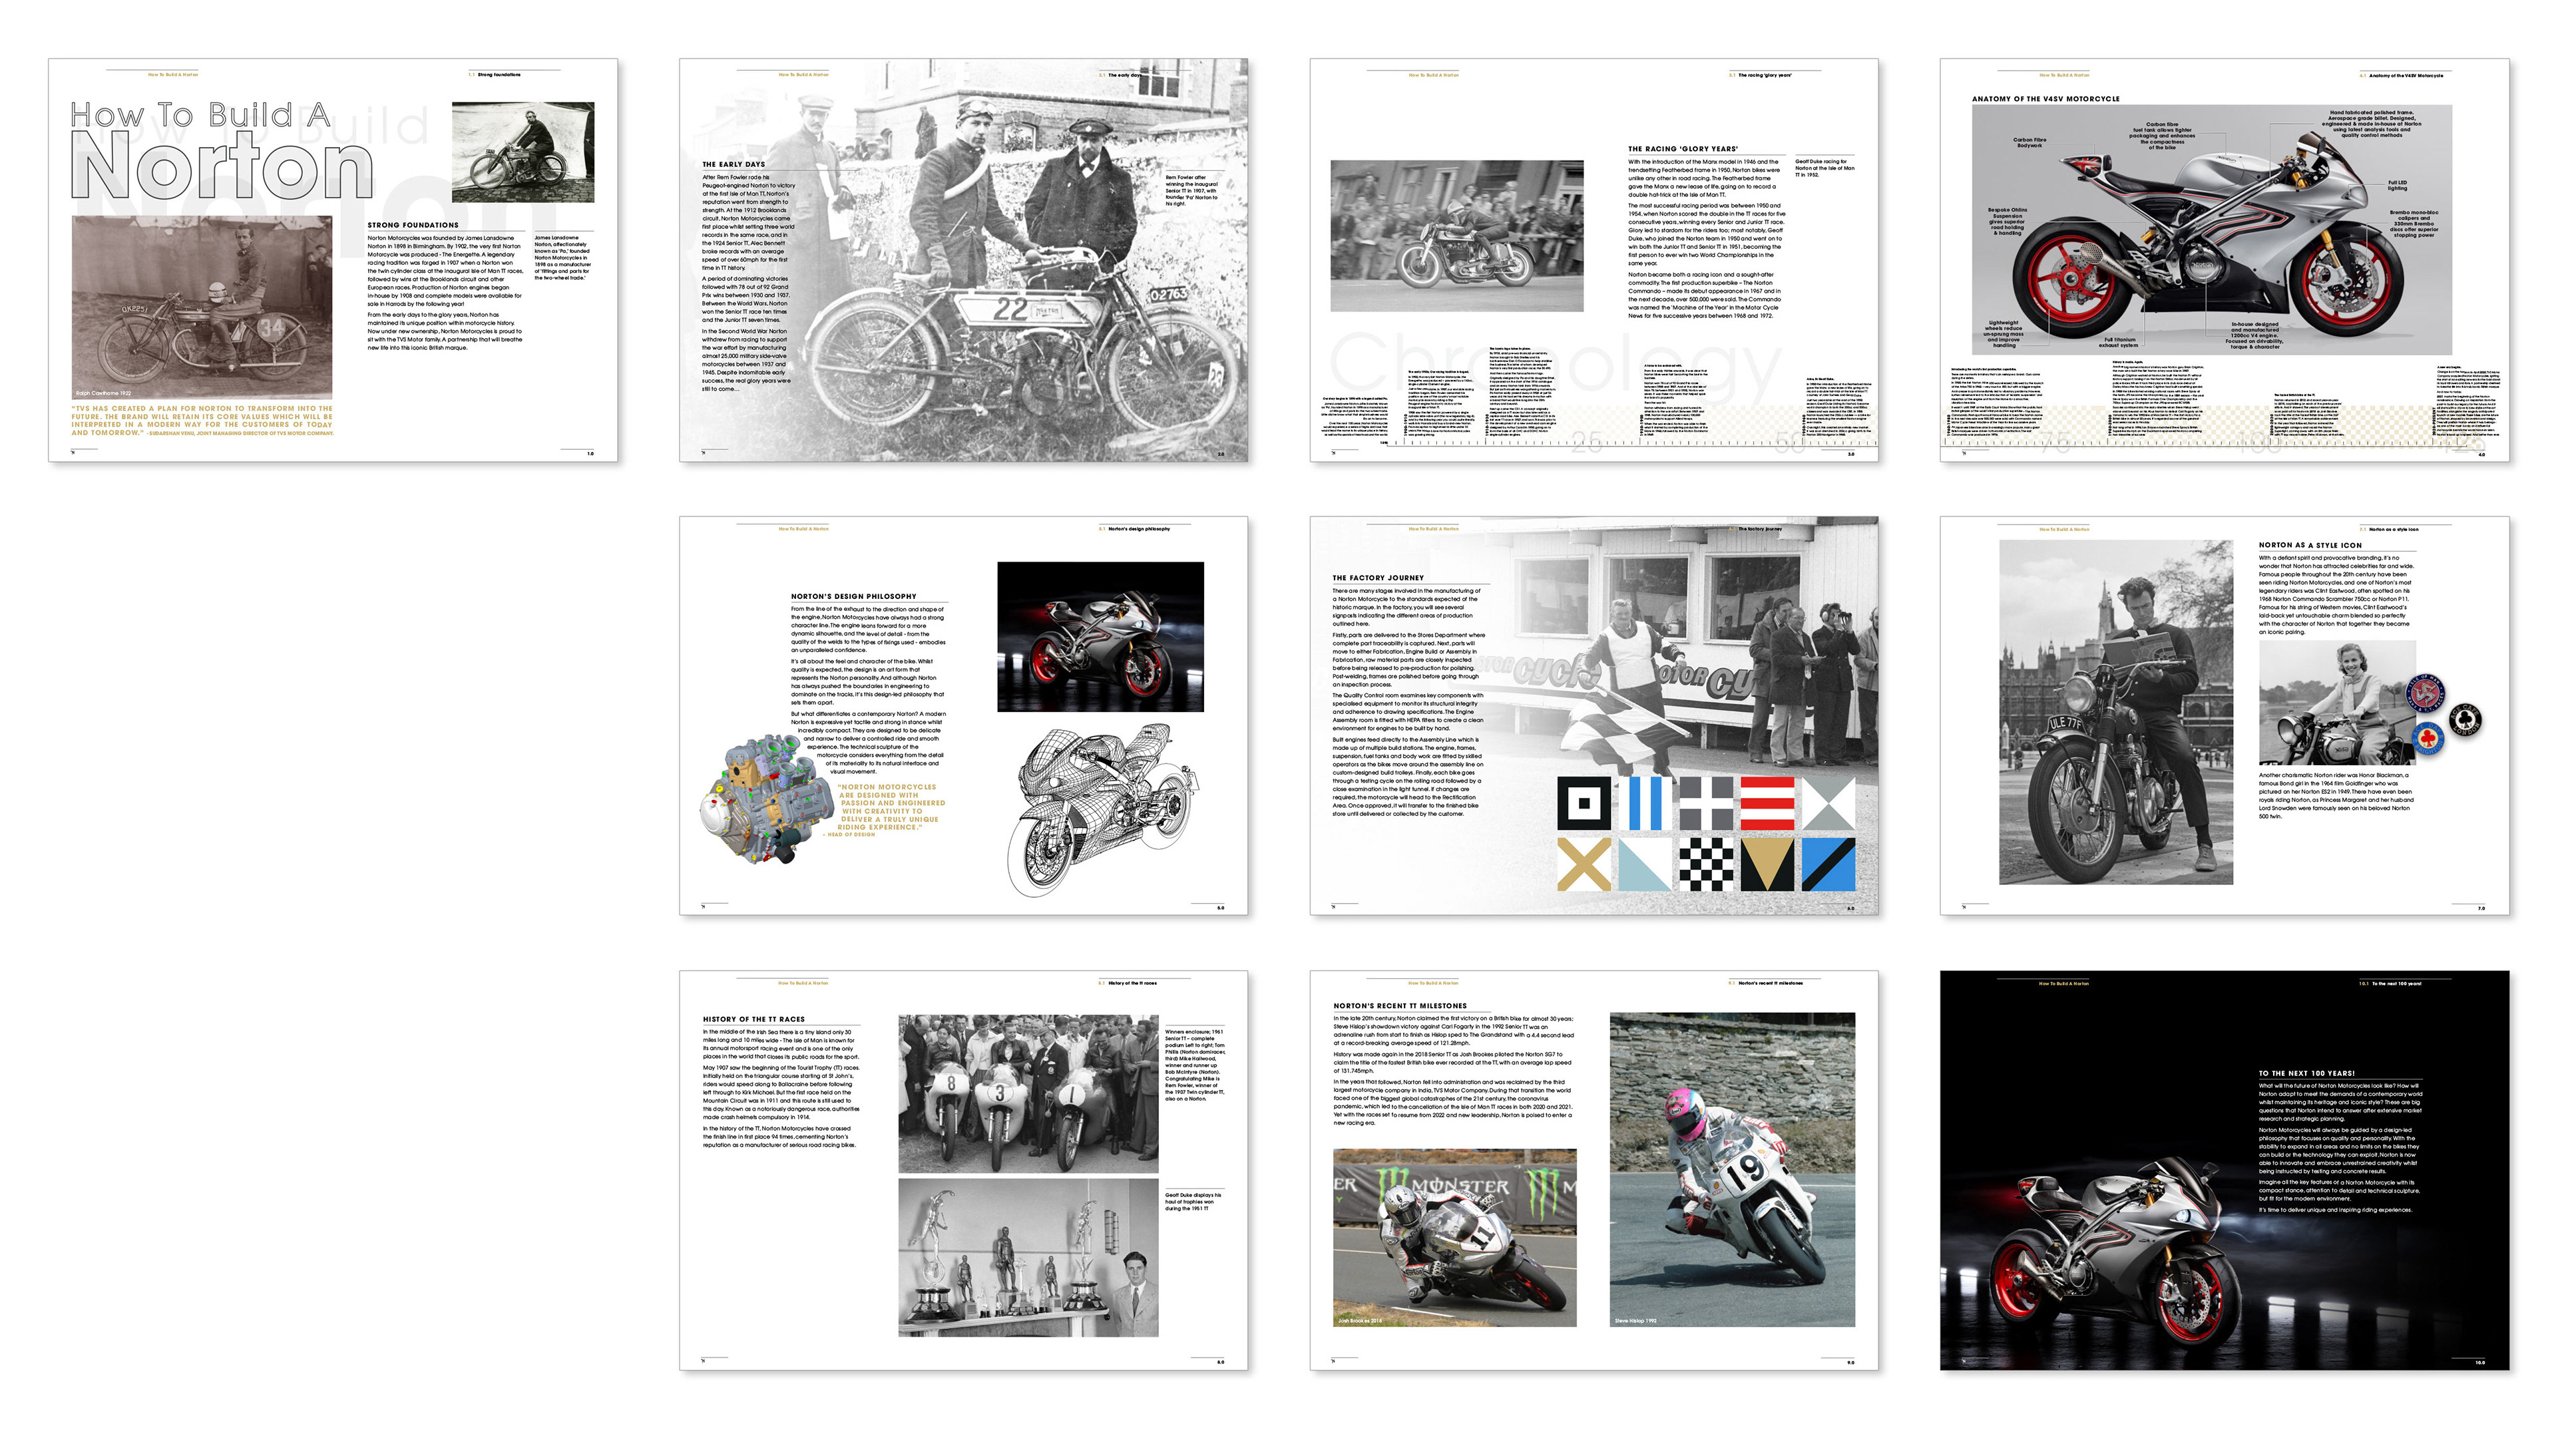2556x1456 pixels.
Task: Select the small rider photo beside Norton title
Action: [523, 152]
